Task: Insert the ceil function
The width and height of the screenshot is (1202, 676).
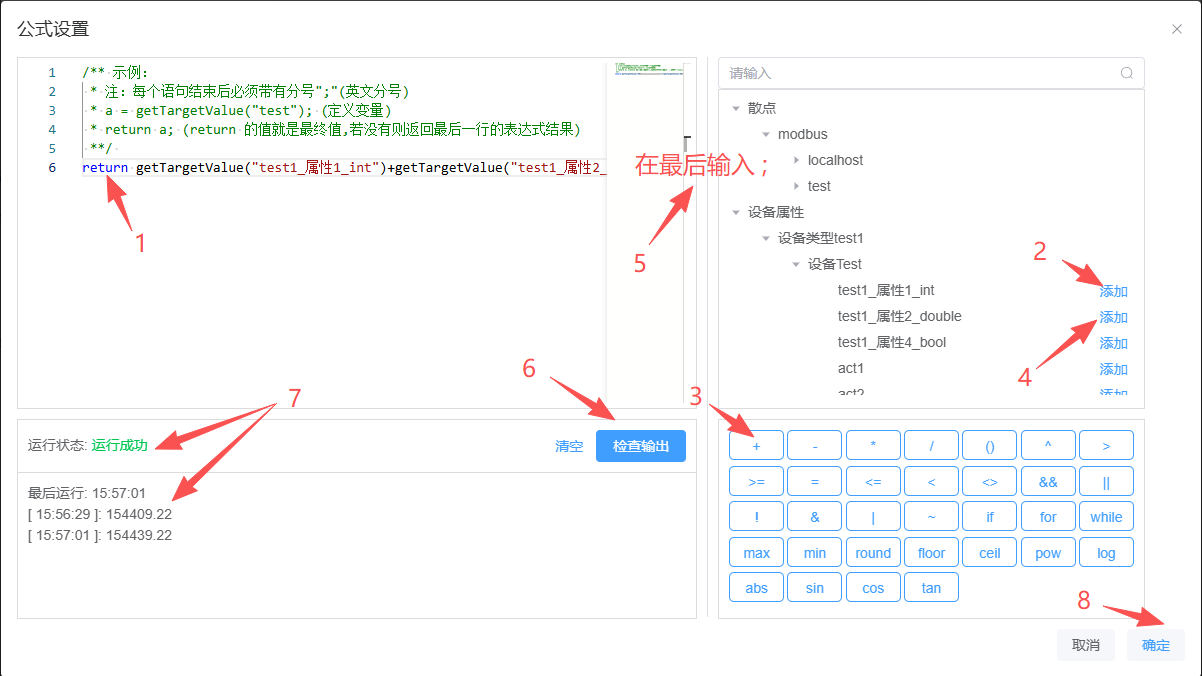Action: point(990,553)
